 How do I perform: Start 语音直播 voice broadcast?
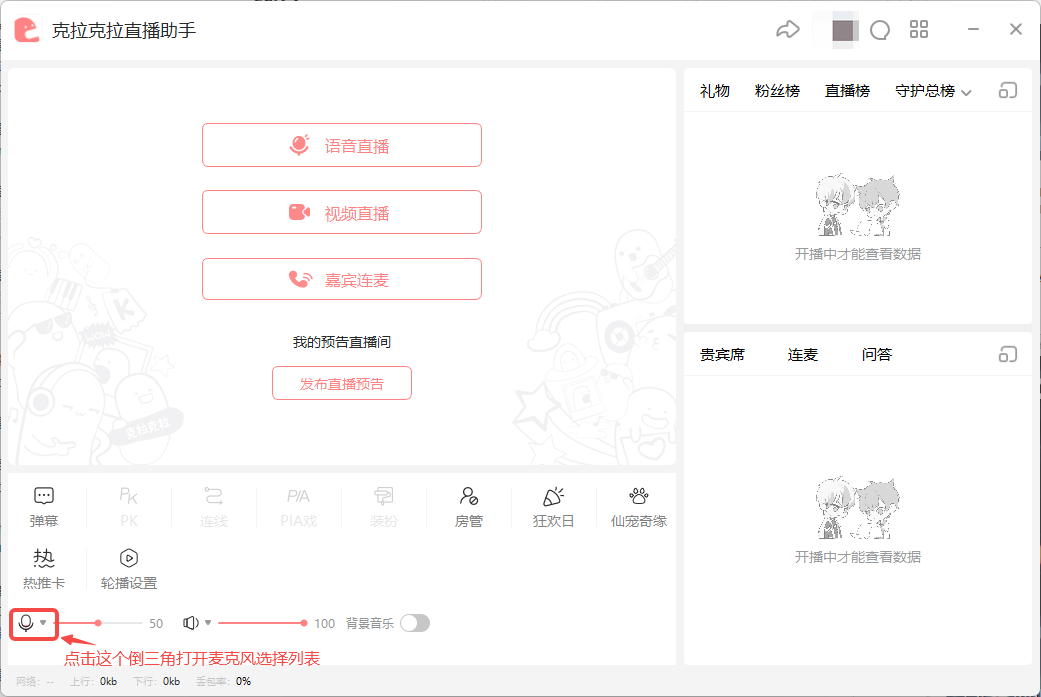(x=342, y=145)
